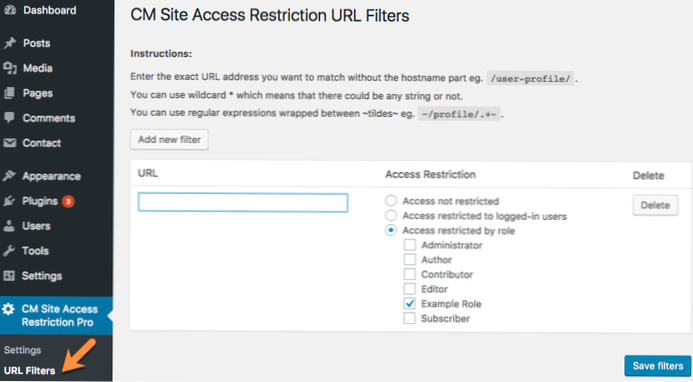This screenshot has height=382, width=693.
Task: Click the ~/profile/.+~ regex example
Action: (x=459, y=114)
